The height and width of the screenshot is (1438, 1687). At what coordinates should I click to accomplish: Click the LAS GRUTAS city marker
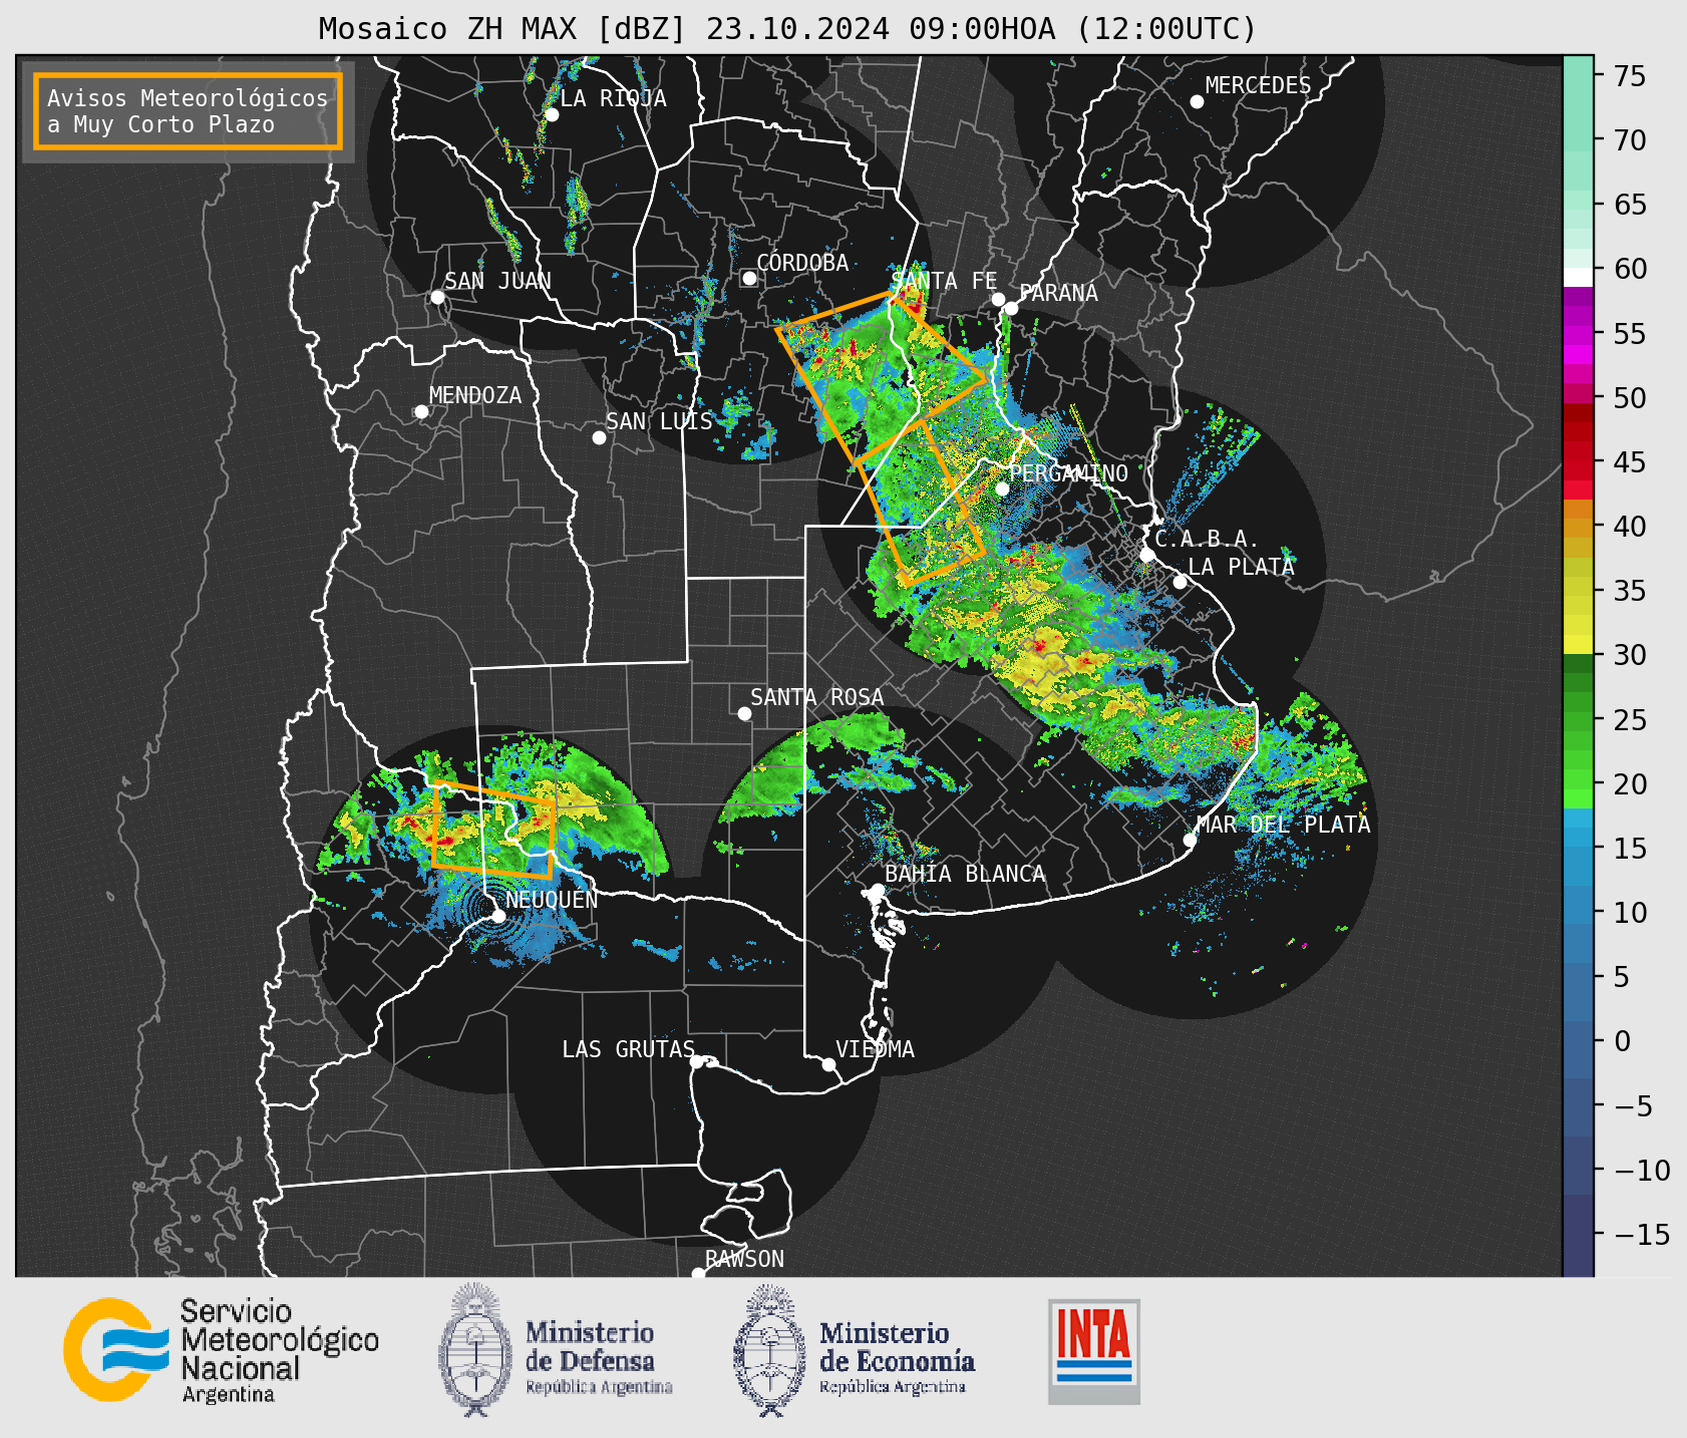pyautogui.click(x=697, y=1062)
